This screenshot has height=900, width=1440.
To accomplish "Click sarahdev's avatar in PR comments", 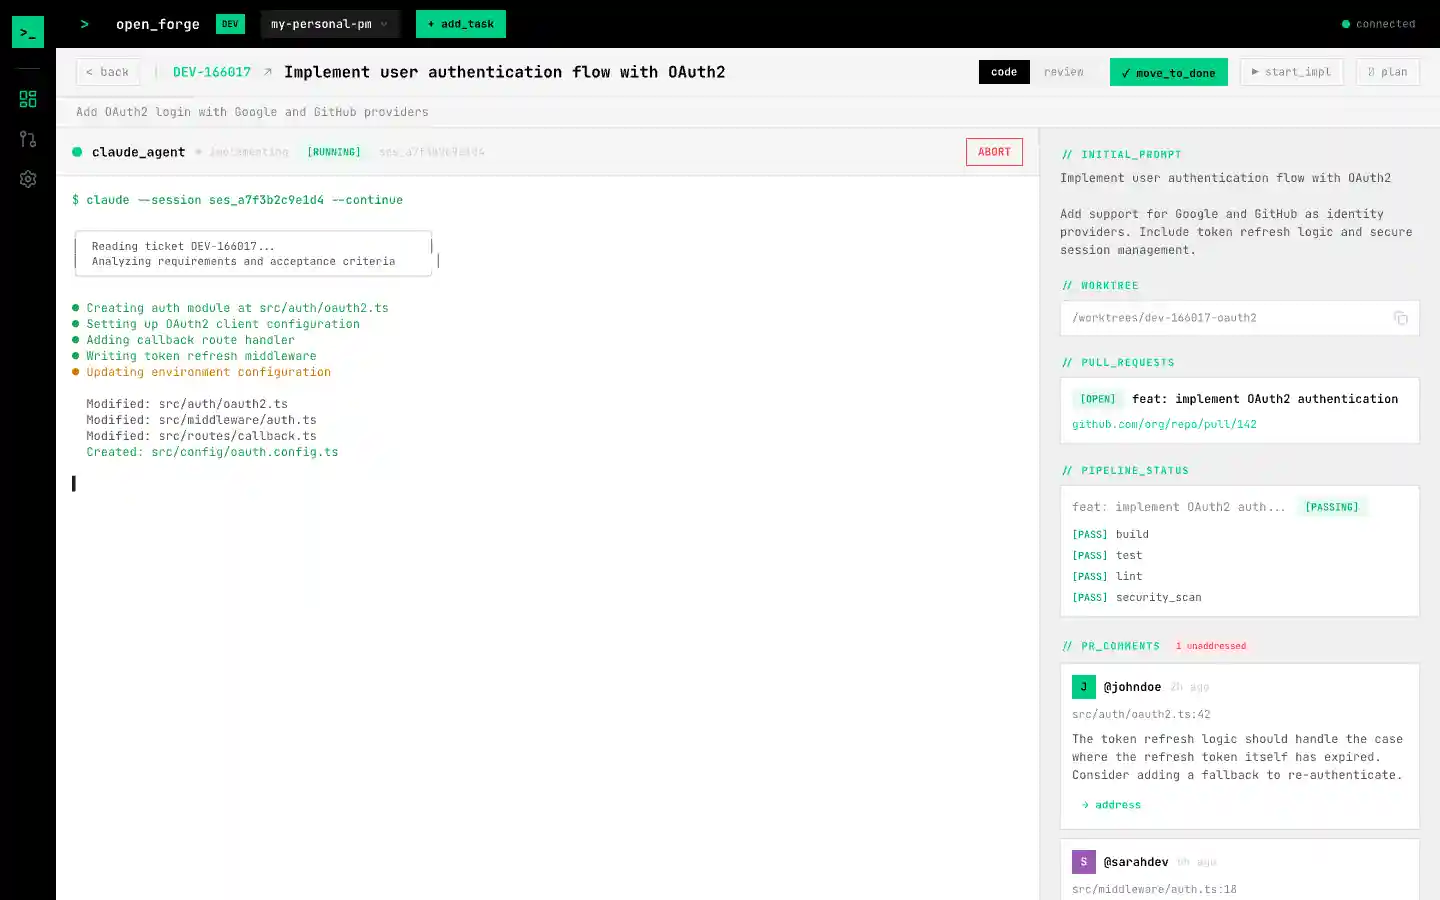I will pos(1083,862).
